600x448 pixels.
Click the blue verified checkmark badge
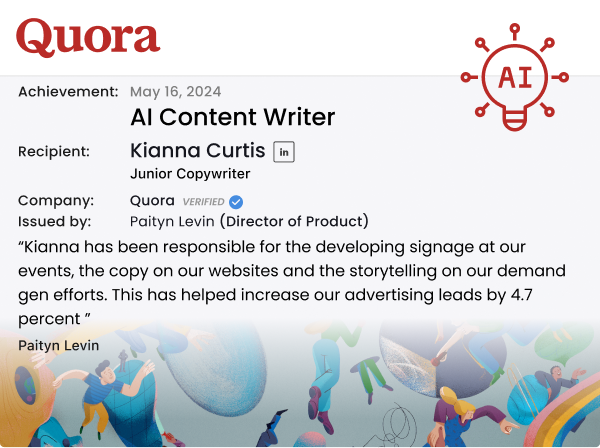[x=236, y=201]
